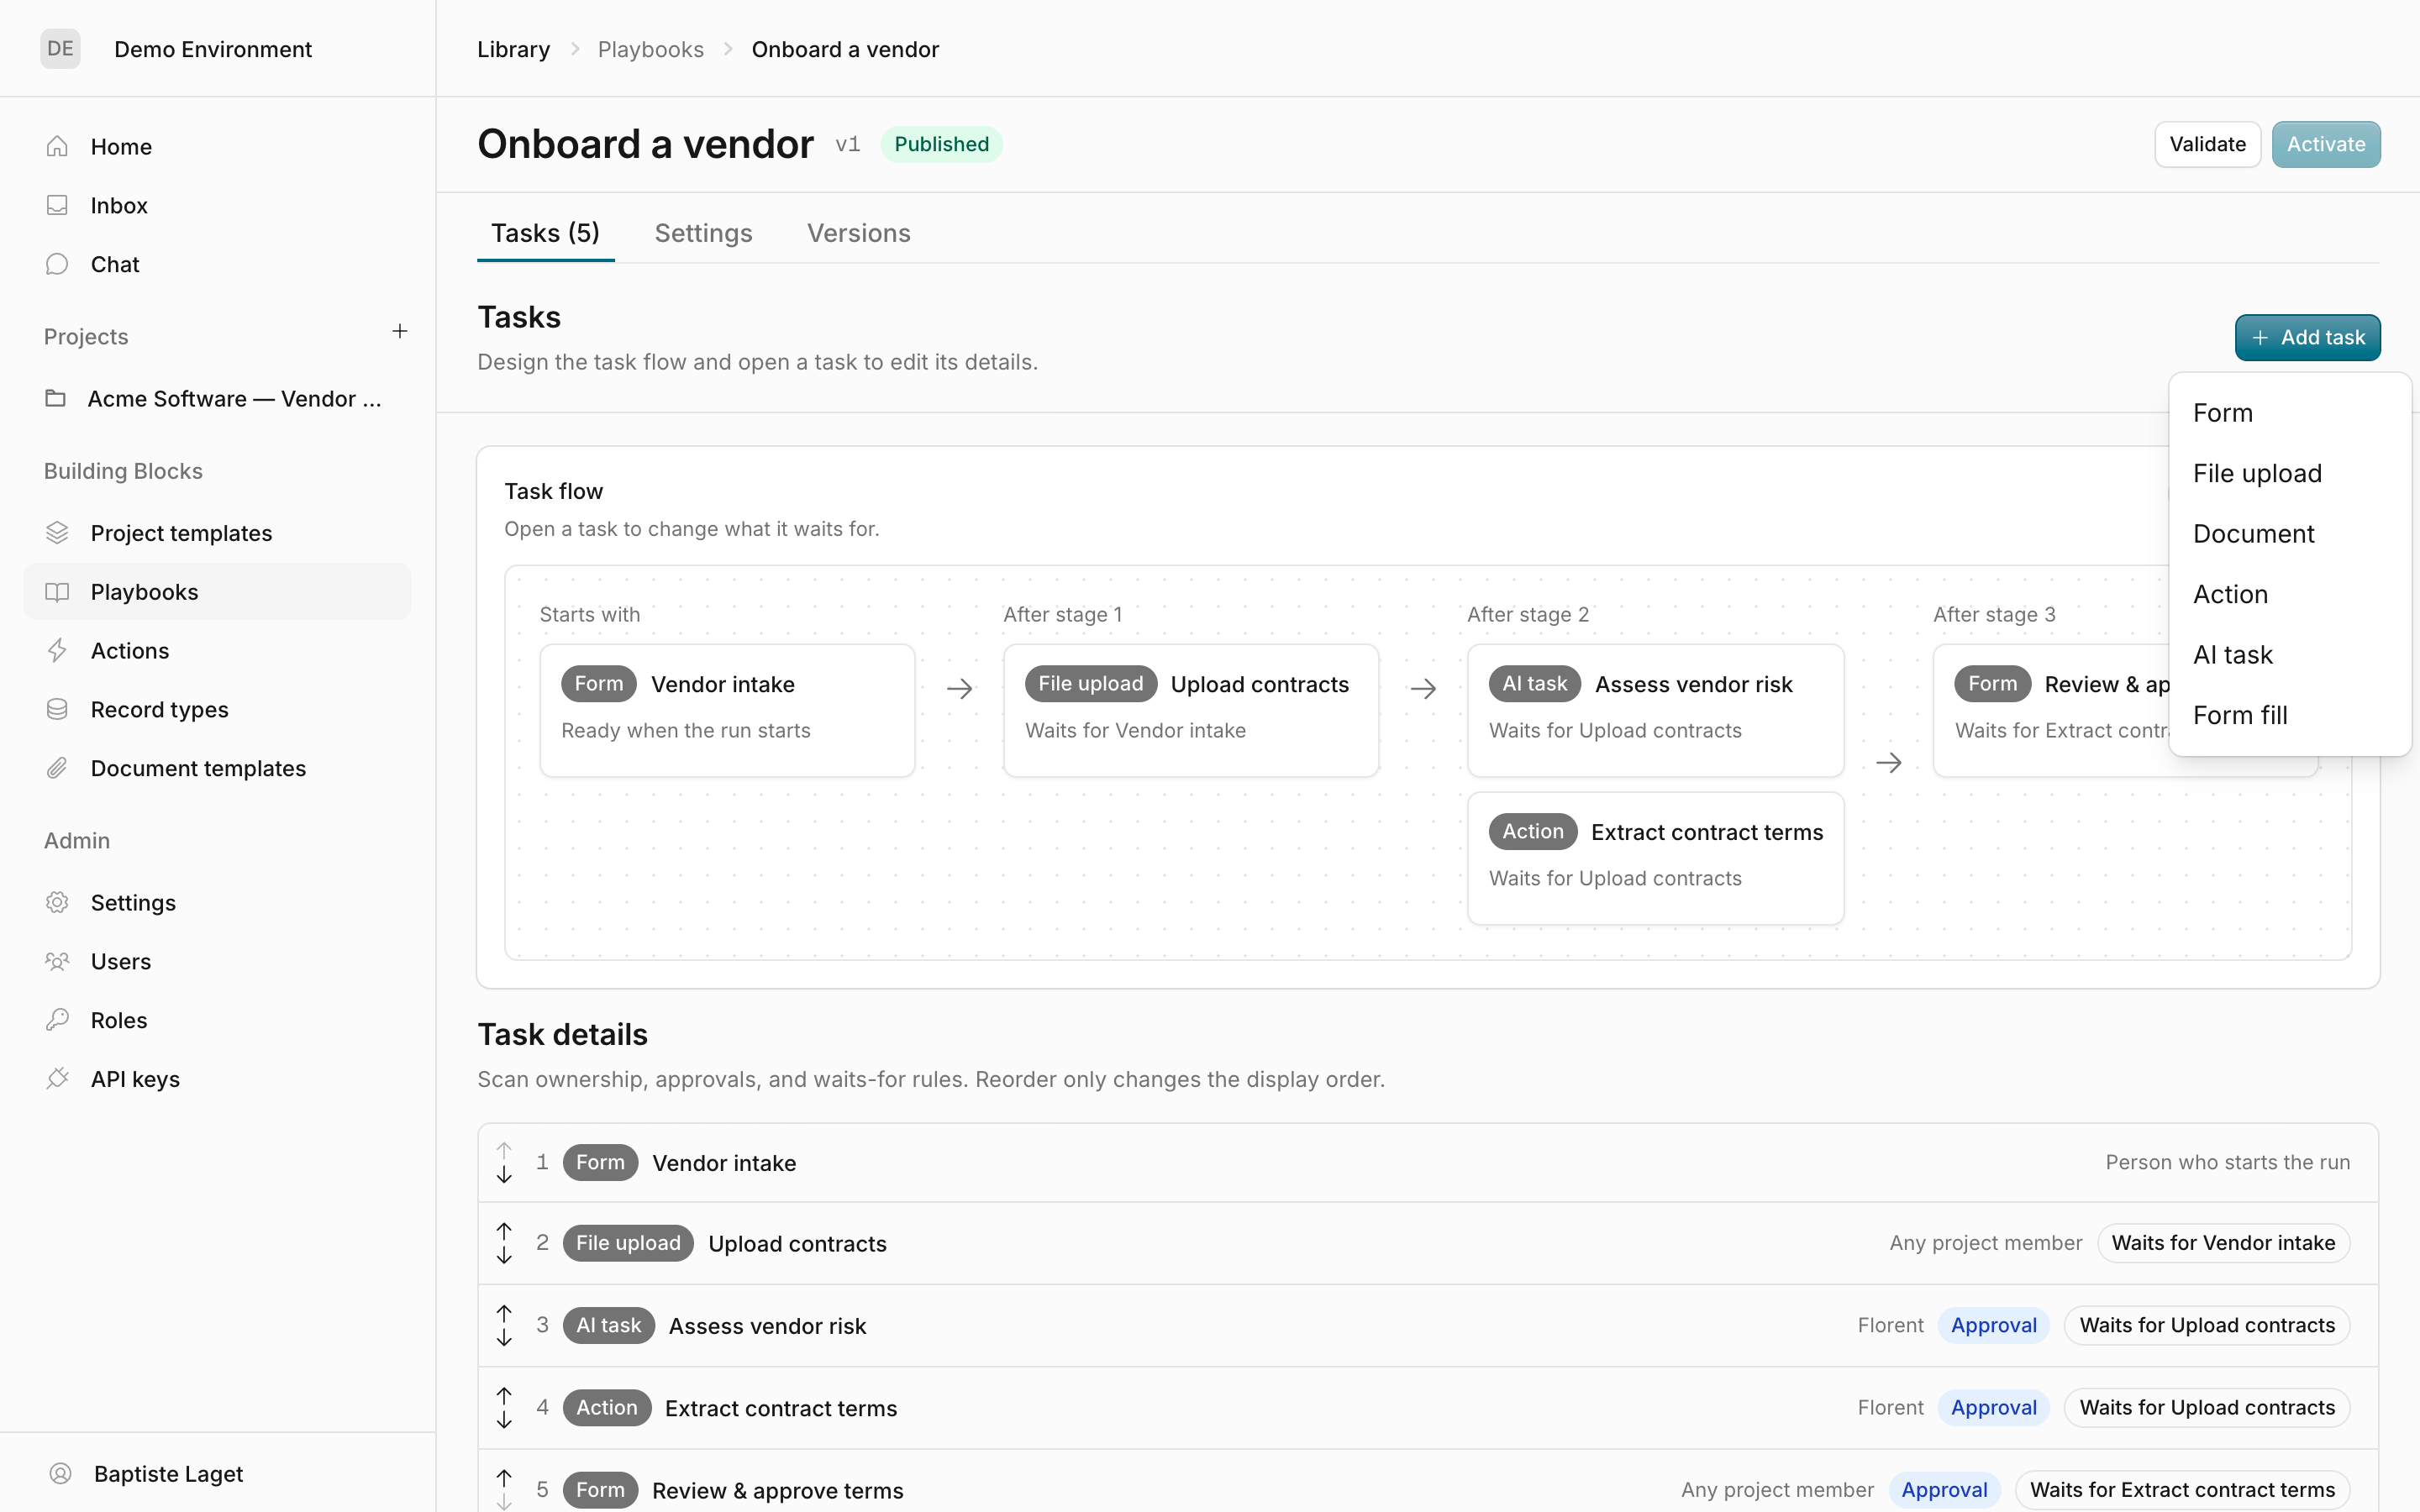
Task: Click the Activate button
Action: pyautogui.click(x=2325, y=144)
